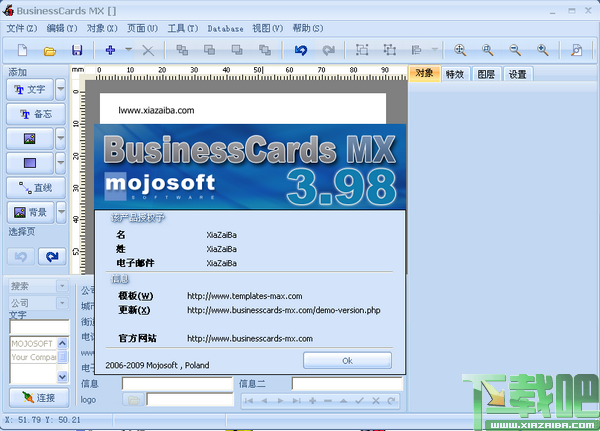Screen dimensions: 600x431
Task: Click the 备忘 memo button
Action: 36,114
